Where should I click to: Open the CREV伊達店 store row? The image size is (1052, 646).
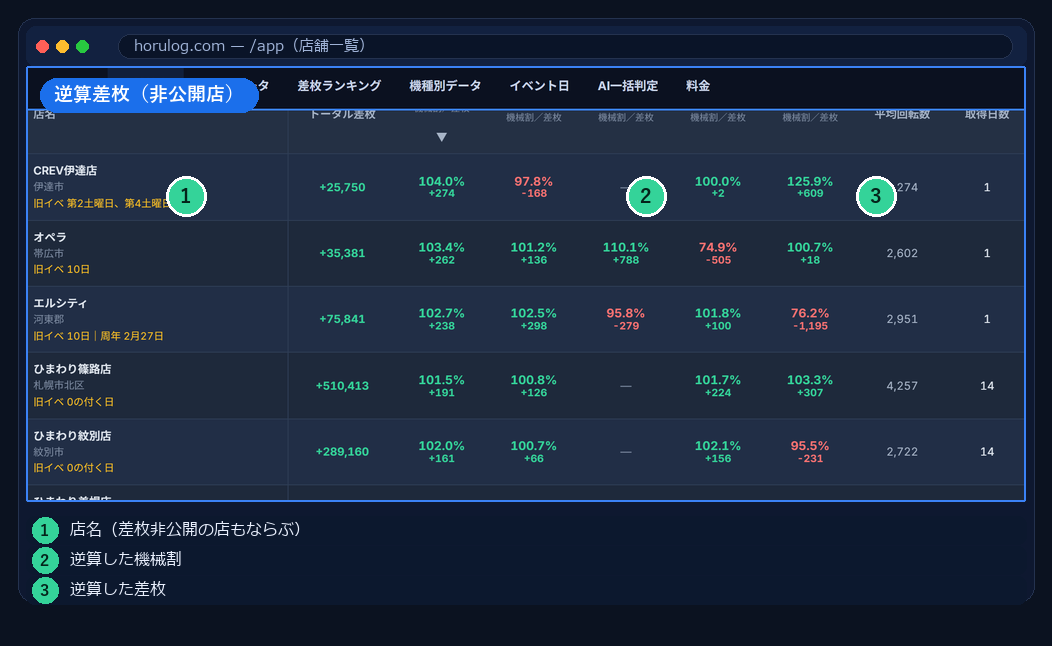pyautogui.click(x=526, y=187)
